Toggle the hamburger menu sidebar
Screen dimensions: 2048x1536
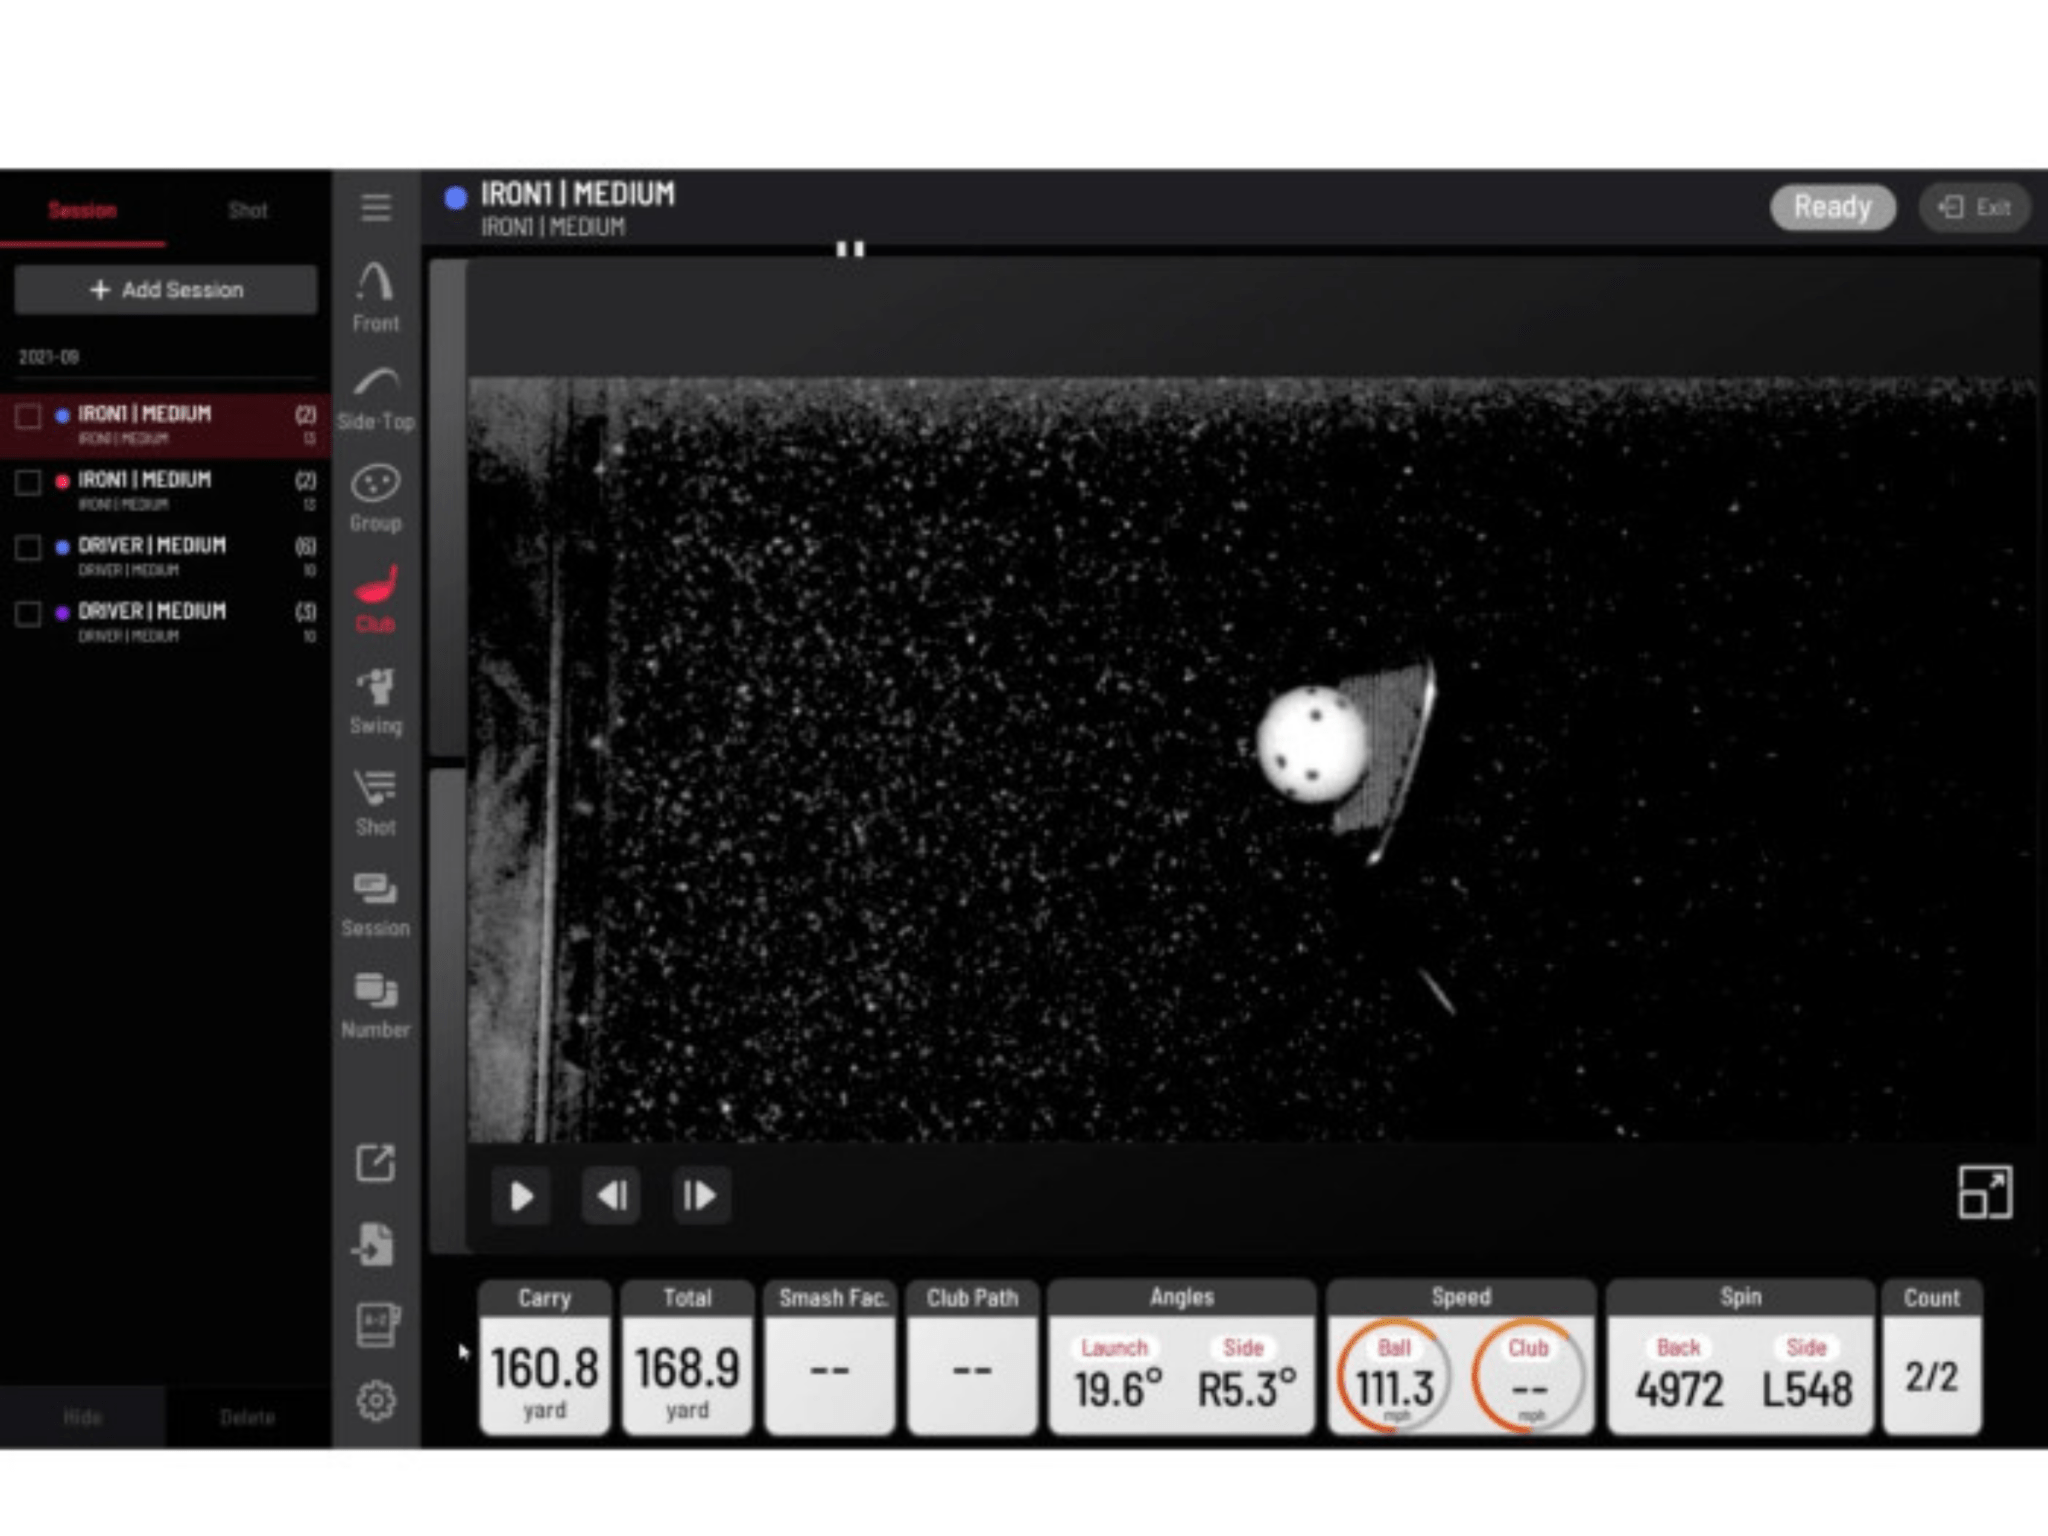pos(375,207)
